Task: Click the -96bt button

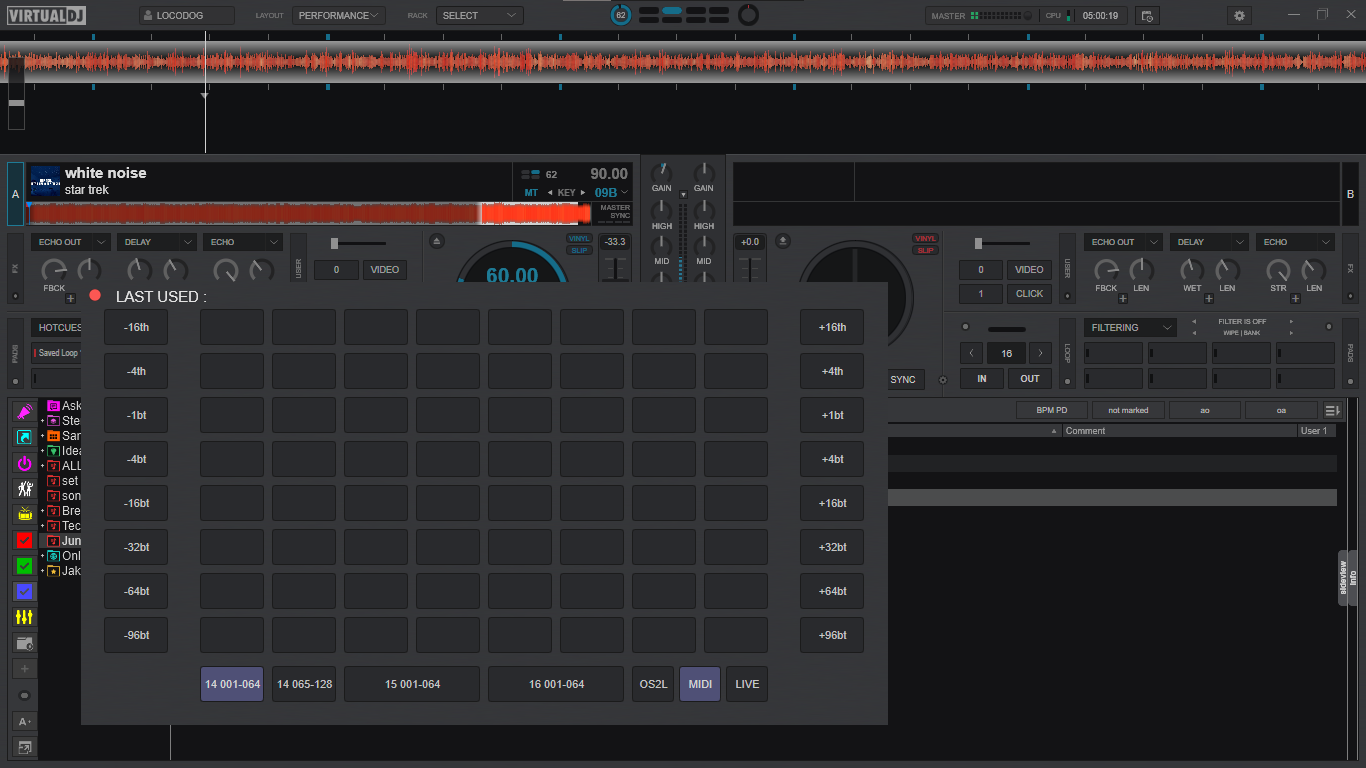Action: click(136, 635)
